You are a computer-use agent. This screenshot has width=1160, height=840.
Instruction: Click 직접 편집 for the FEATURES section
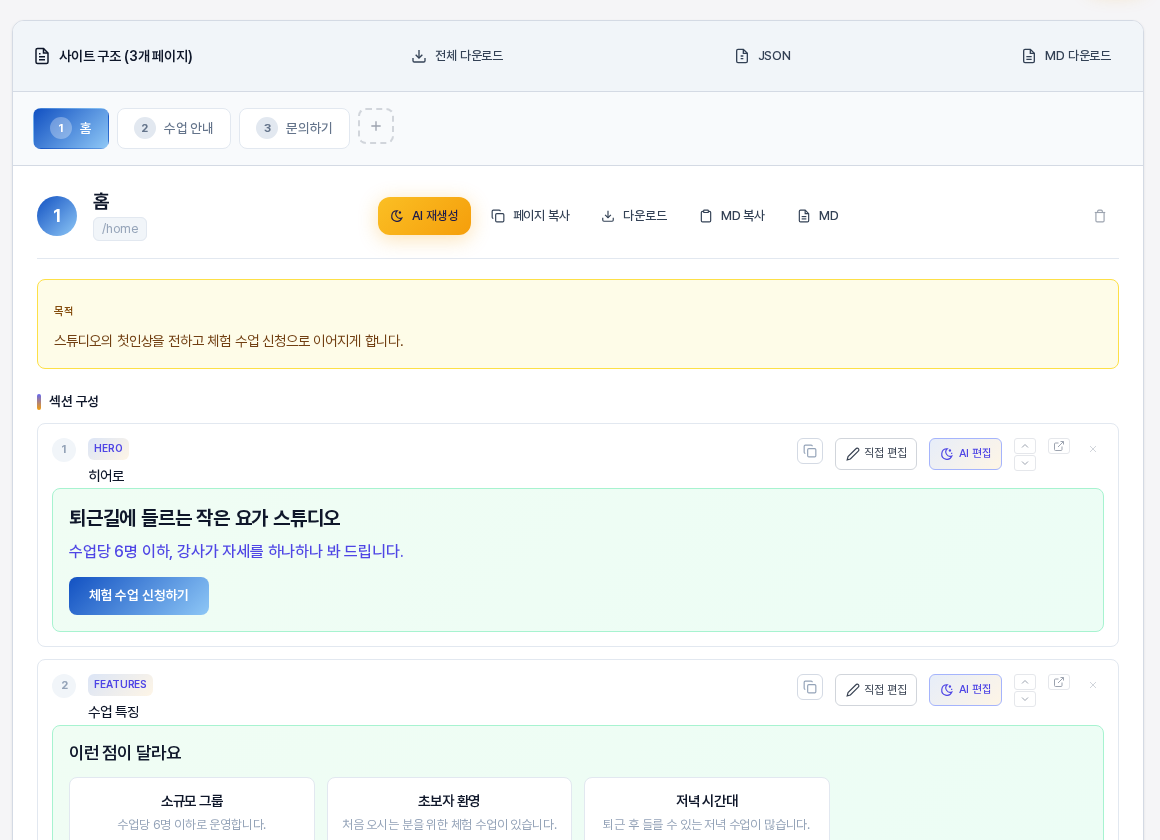click(x=876, y=690)
